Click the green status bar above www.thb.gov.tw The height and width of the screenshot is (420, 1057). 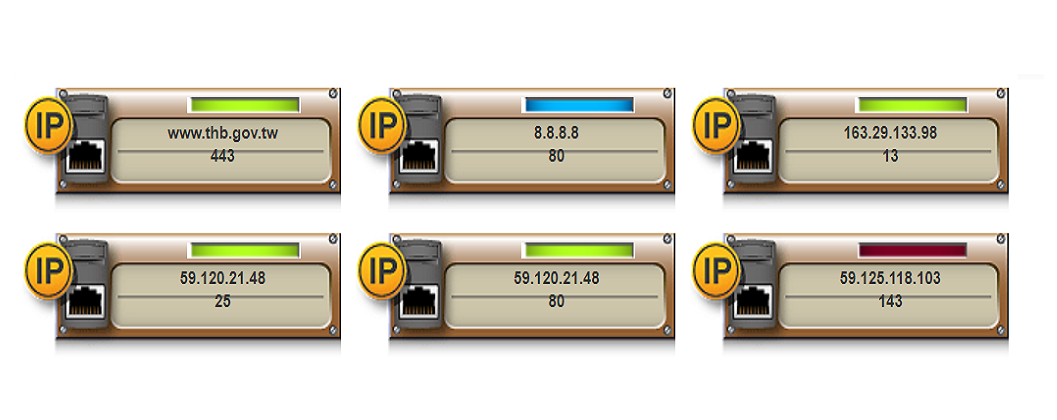pyautogui.click(x=244, y=104)
